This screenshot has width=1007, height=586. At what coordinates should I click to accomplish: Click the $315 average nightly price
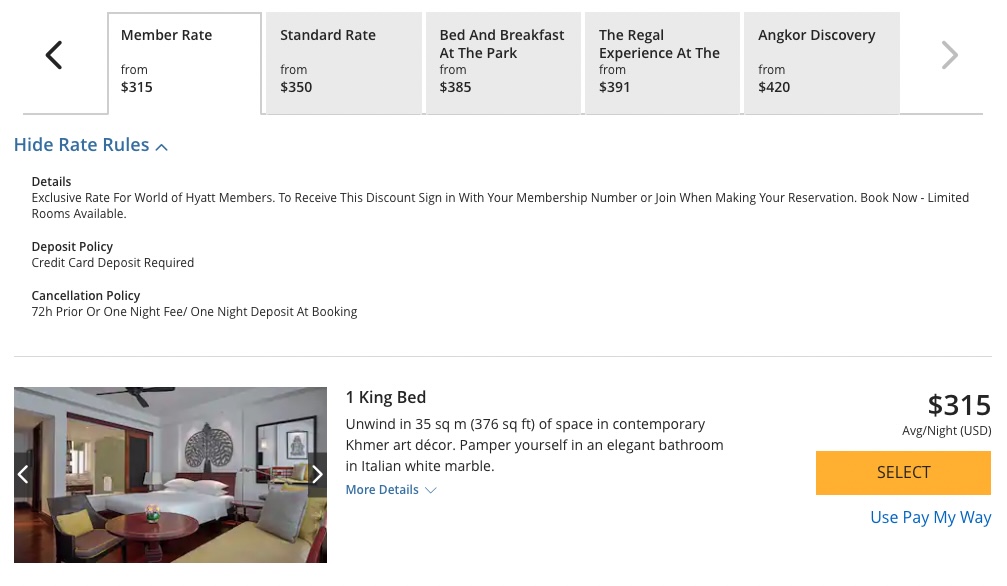click(x=958, y=405)
